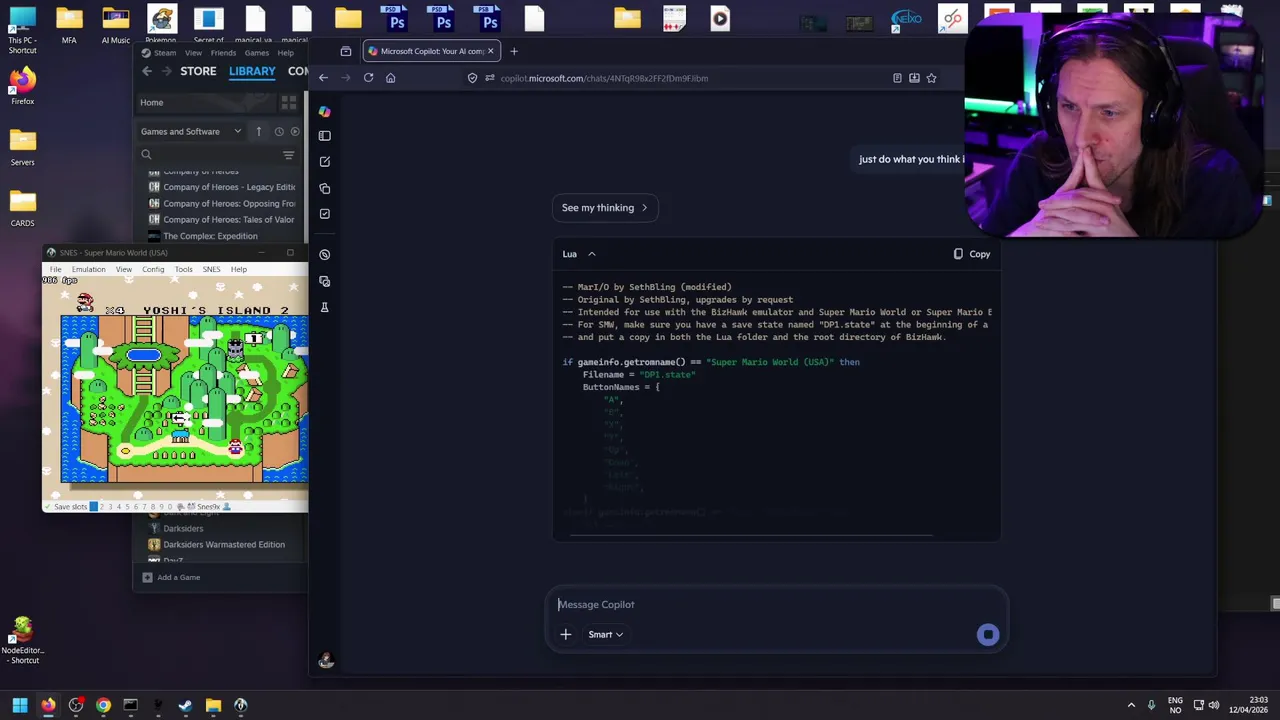This screenshot has width=1280, height=720.
Task: Click Steam back arrow
Action: (x=147, y=71)
